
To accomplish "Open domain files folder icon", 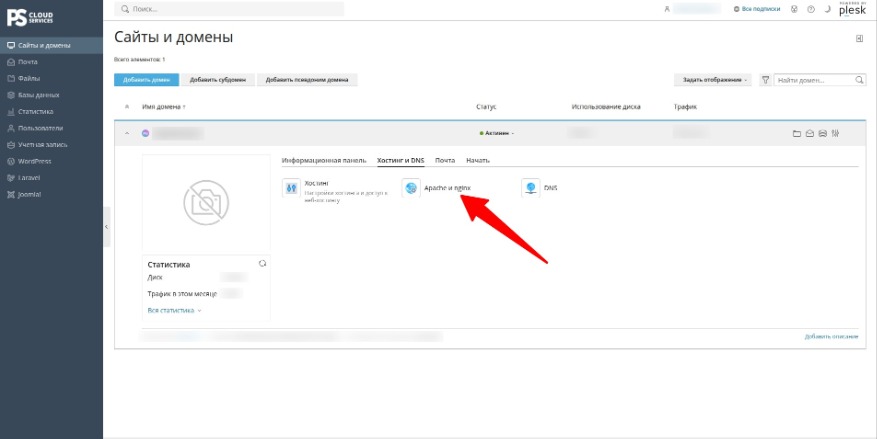I will (x=797, y=134).
